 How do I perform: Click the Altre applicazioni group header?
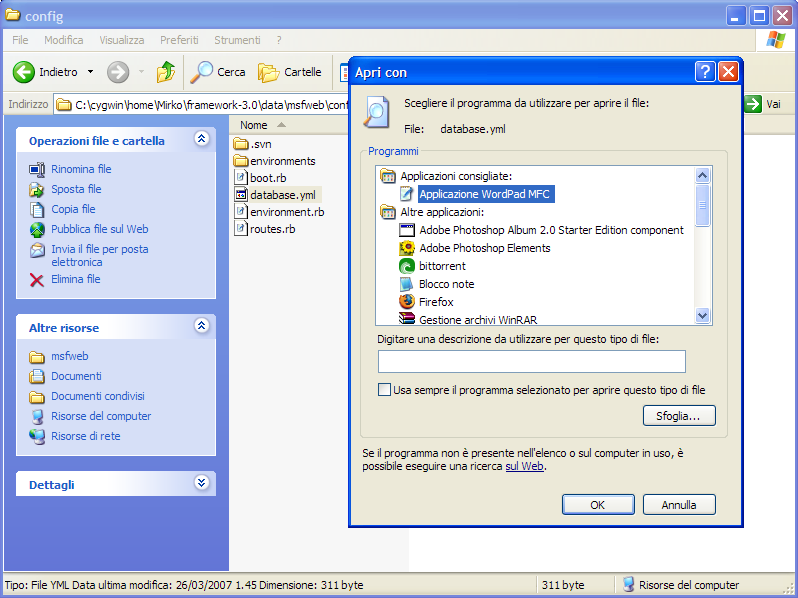click(x=442, y=212)
